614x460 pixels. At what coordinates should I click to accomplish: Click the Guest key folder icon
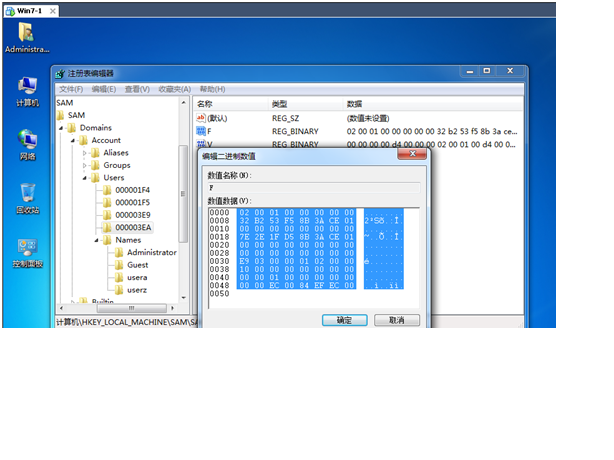pyautogui.click(x=119, y=265)
